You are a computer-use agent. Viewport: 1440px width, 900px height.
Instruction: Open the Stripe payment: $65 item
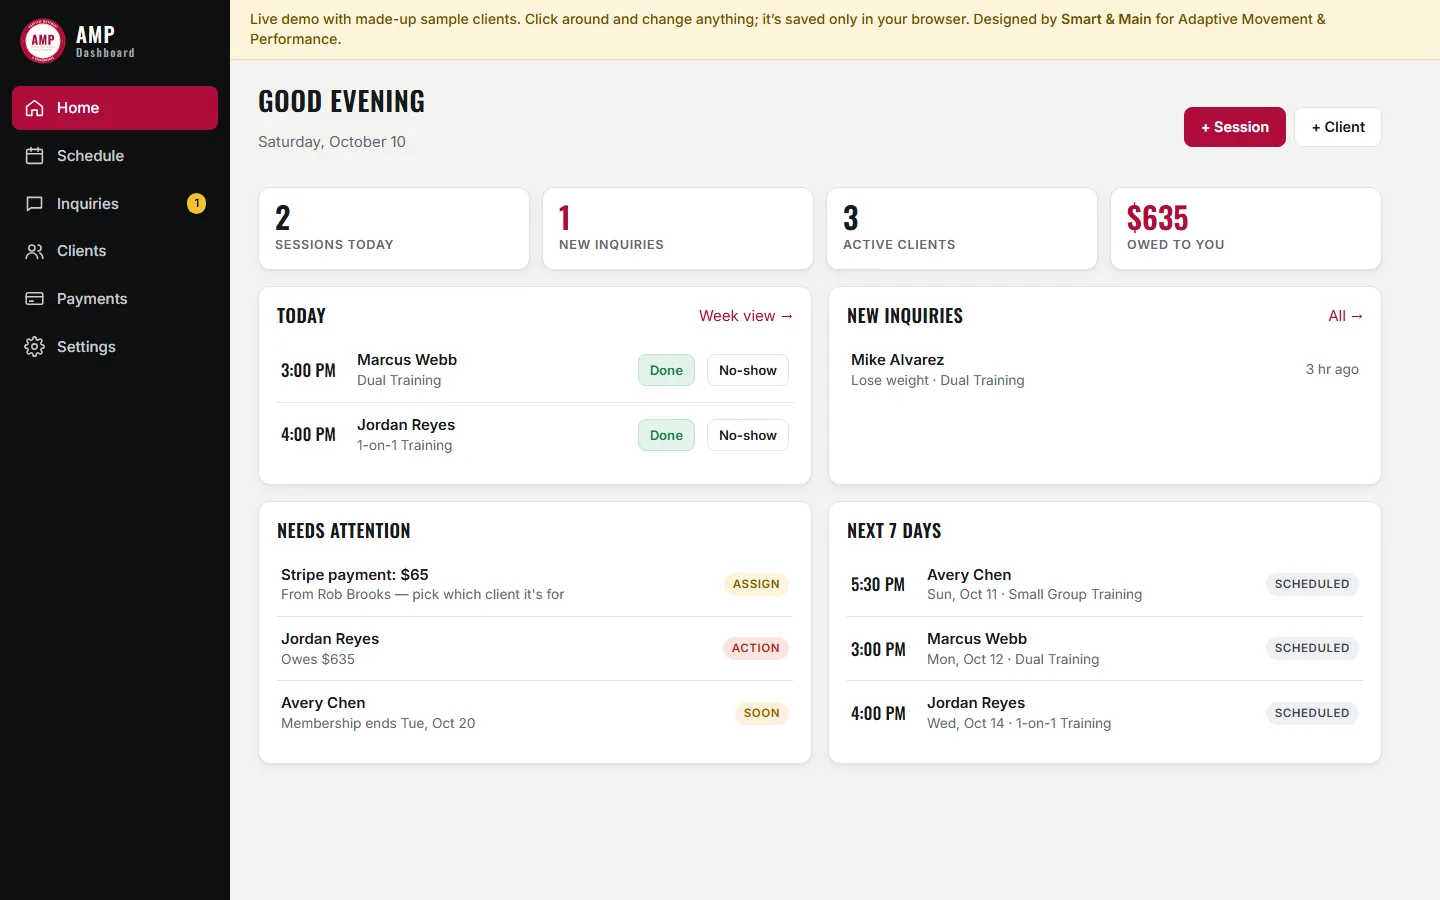pos(535,584)
